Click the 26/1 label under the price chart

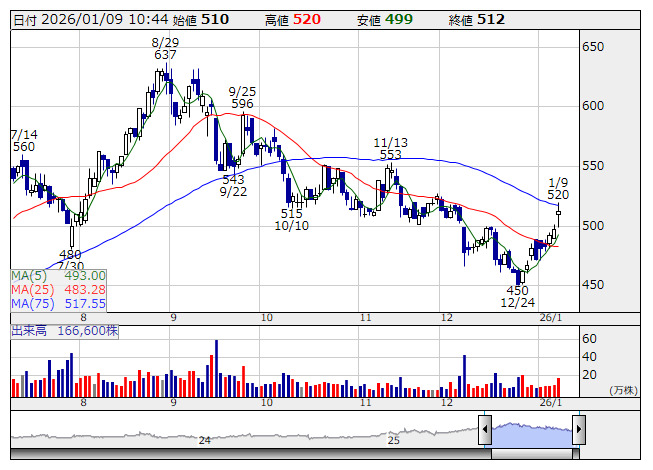(551, 318)
